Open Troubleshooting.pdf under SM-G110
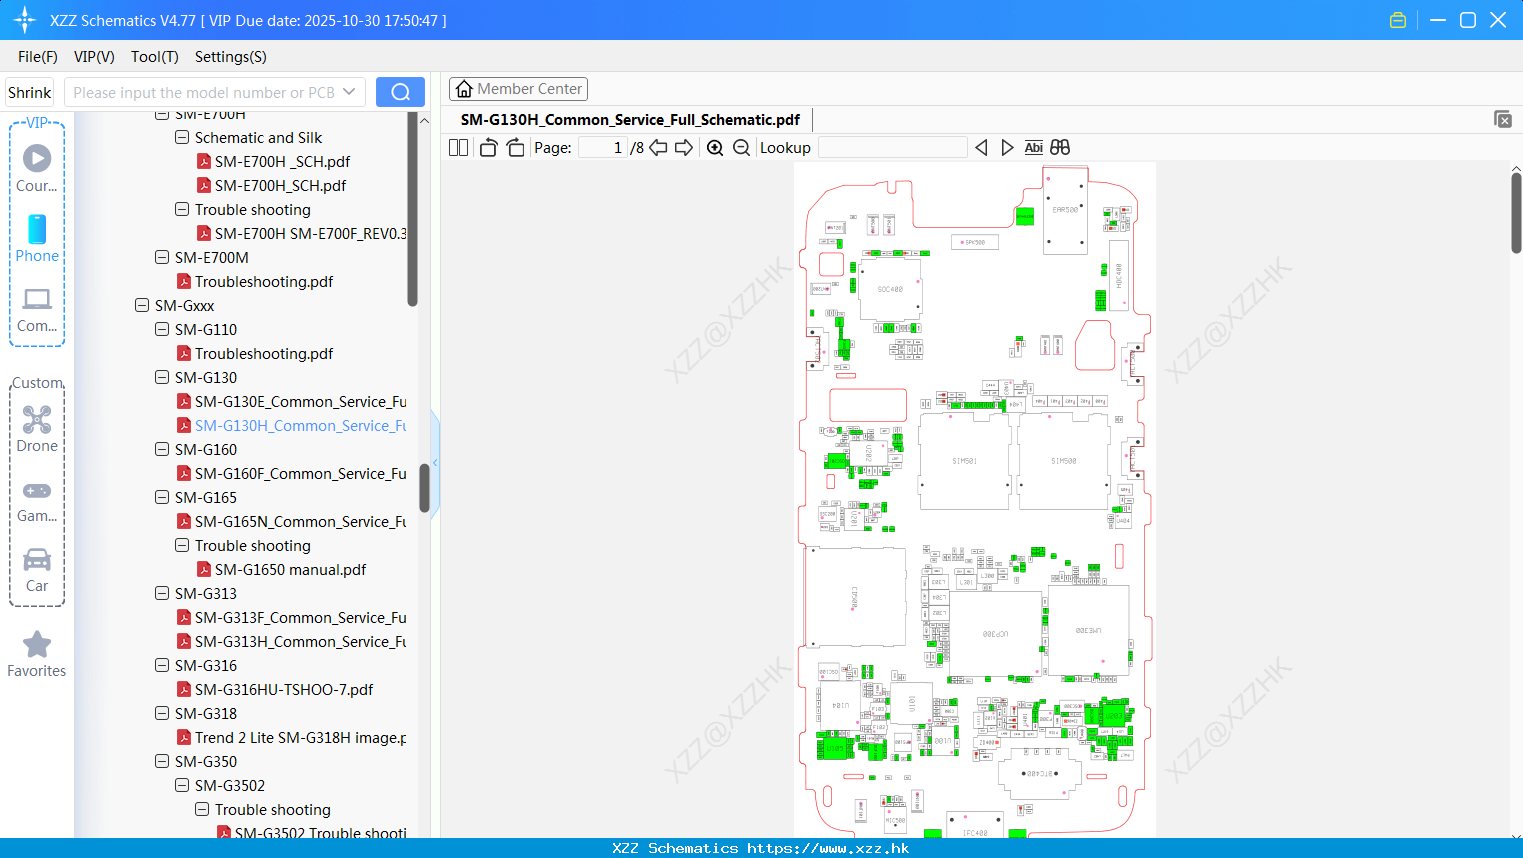Viewport: 1523px width, 858px height. point(264,354)
